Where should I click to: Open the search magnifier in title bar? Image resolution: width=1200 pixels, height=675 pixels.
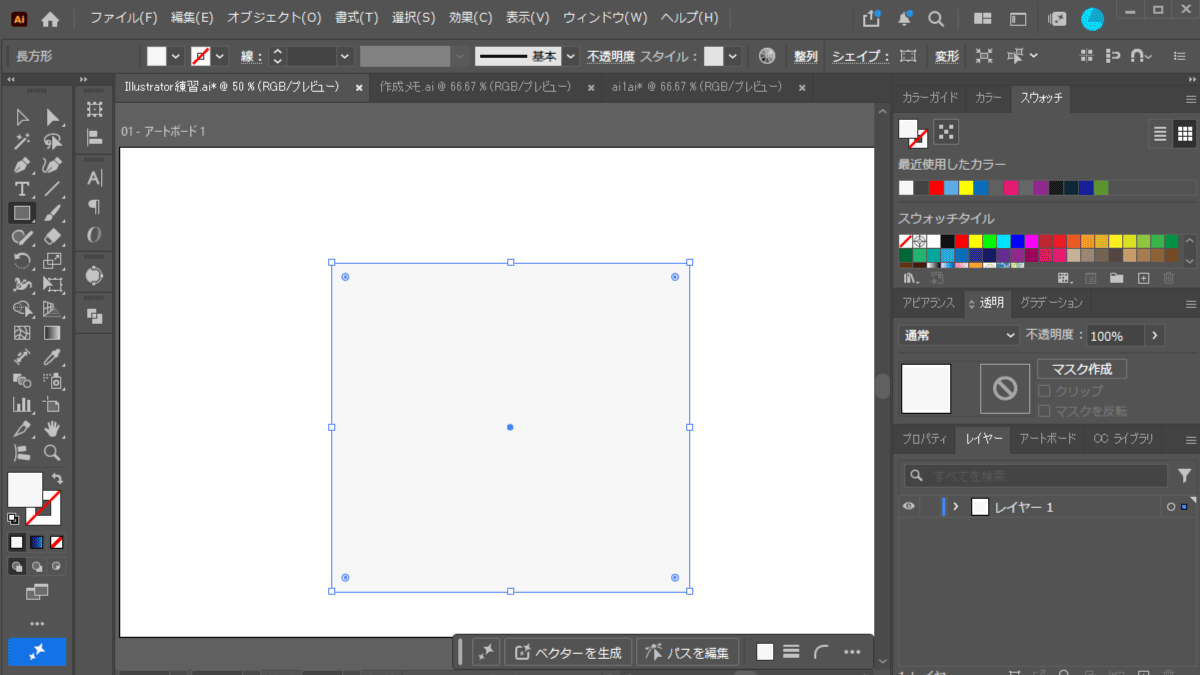936,18
